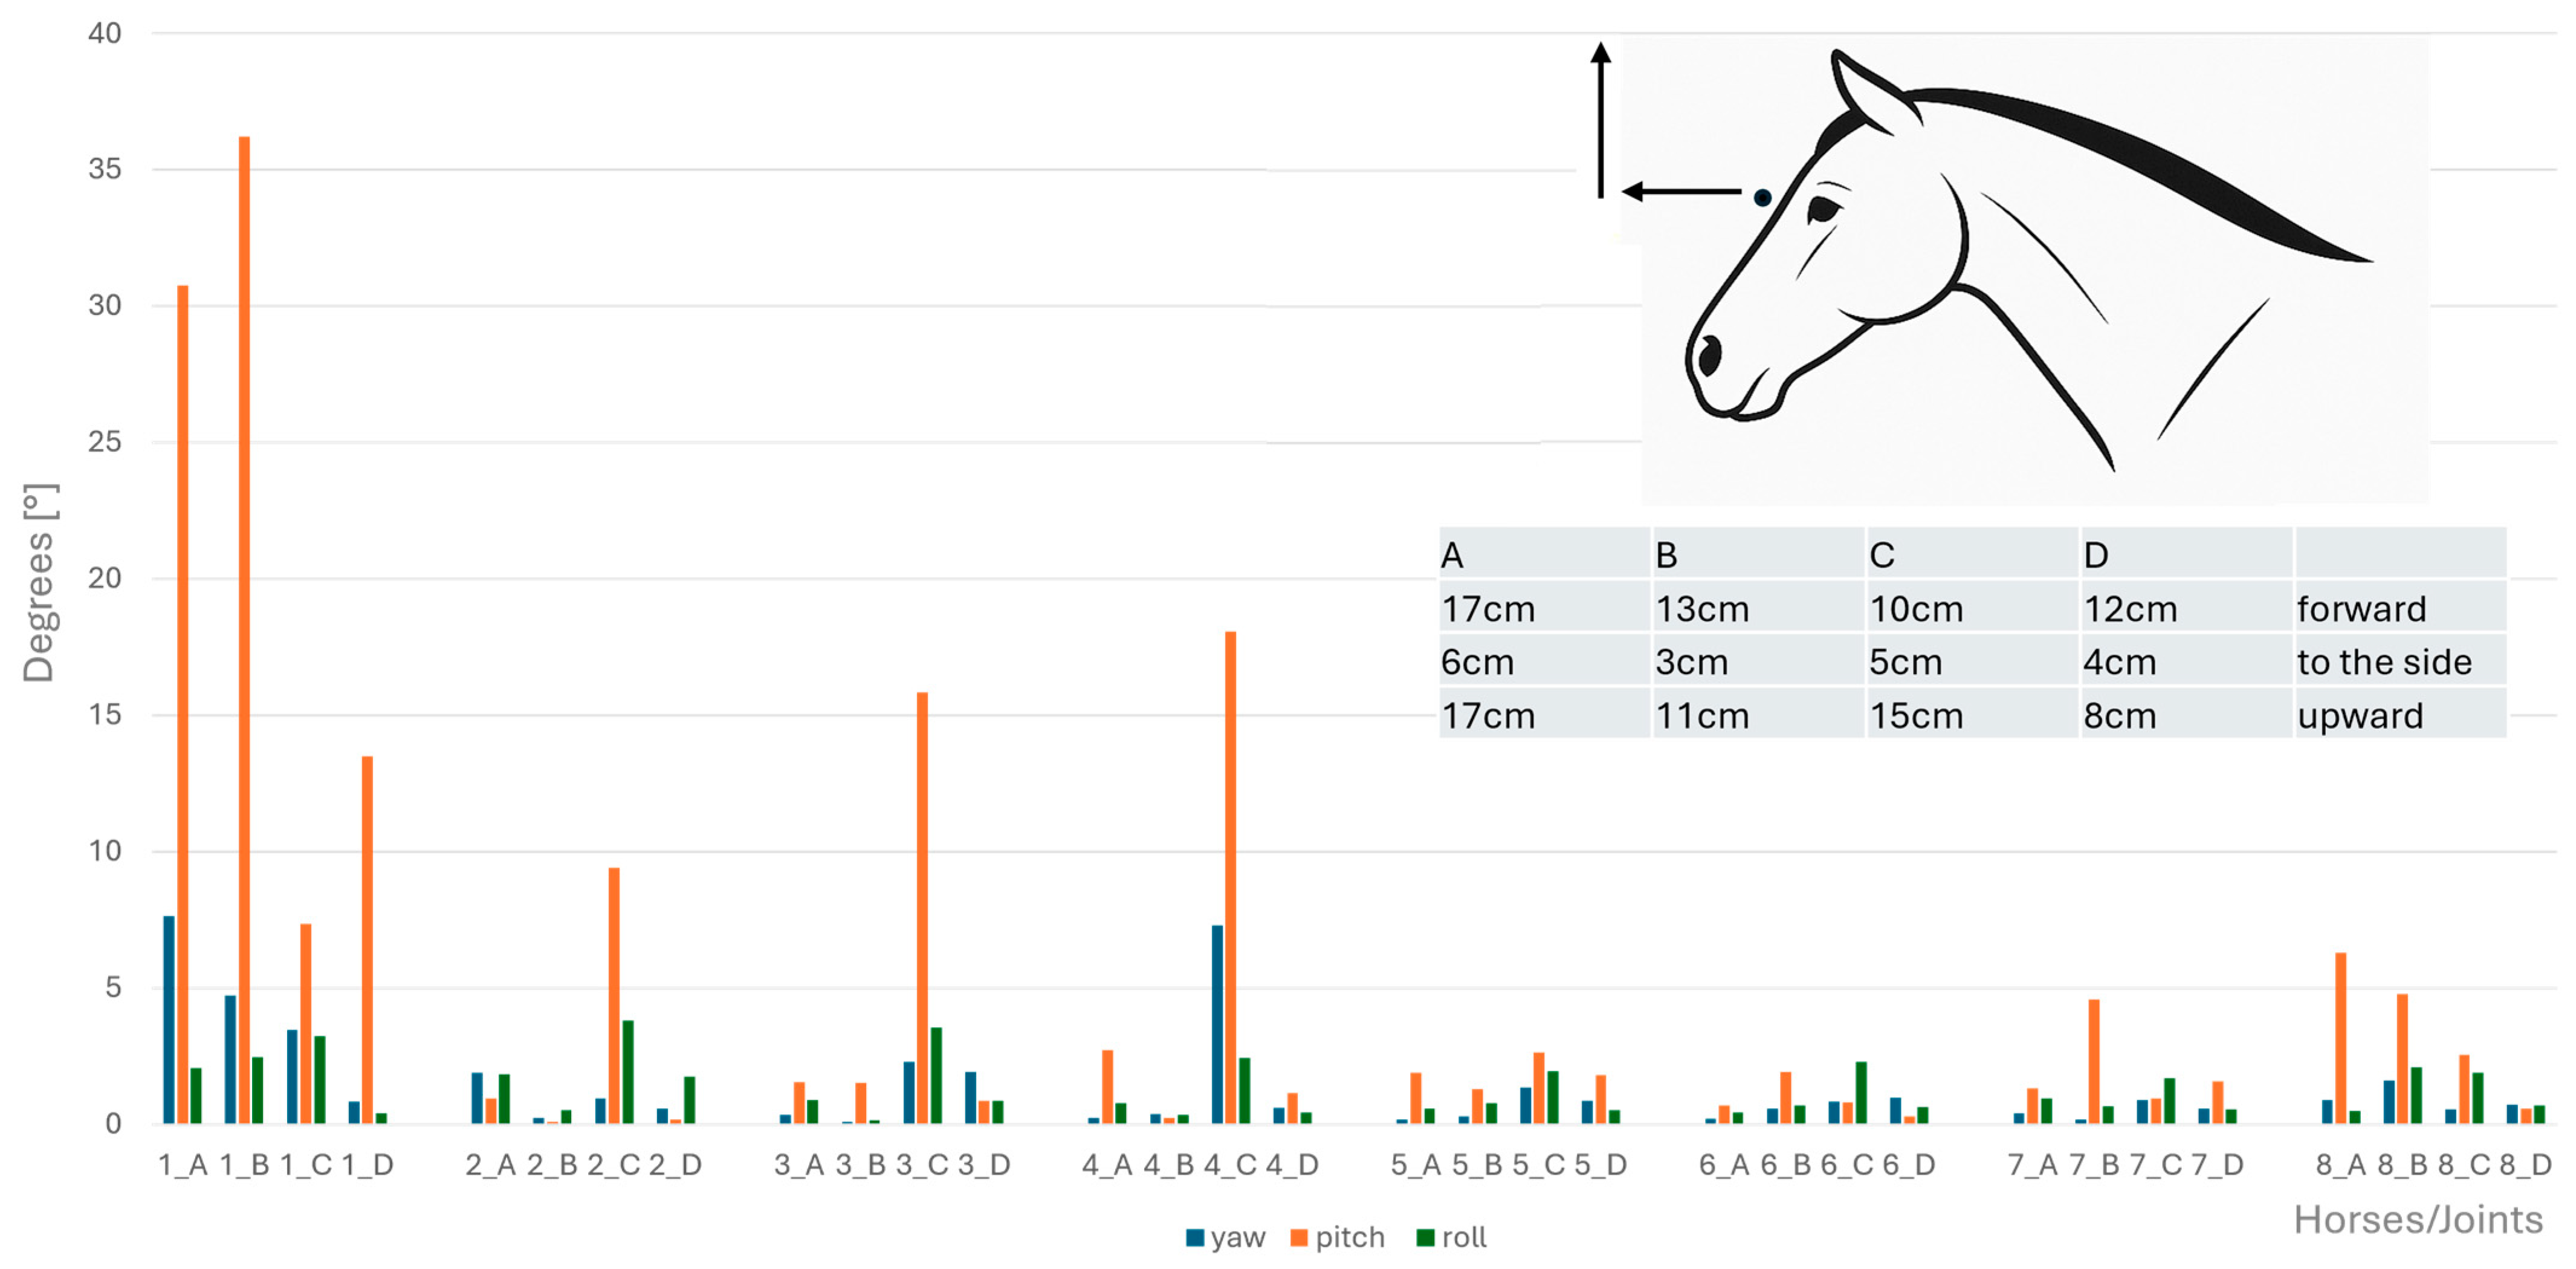2576x1269 pixels.
Task: Click the orange pitch bar at 1_D
Action: coord(367,940)
